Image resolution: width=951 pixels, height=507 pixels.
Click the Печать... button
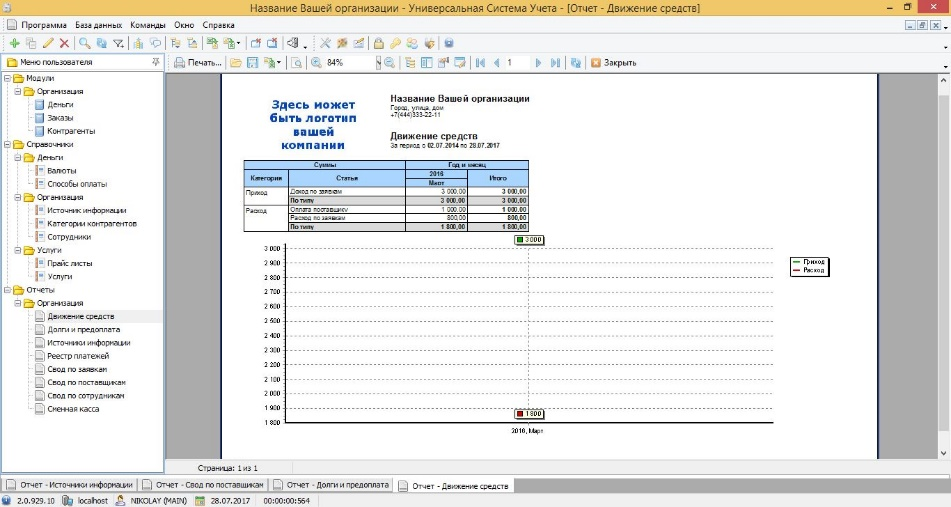pyautogui.click(x=198, y=62)
